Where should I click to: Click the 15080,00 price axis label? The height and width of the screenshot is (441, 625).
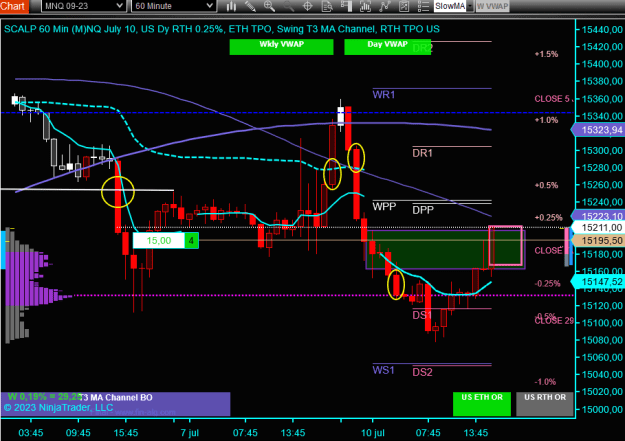point(602,340)
